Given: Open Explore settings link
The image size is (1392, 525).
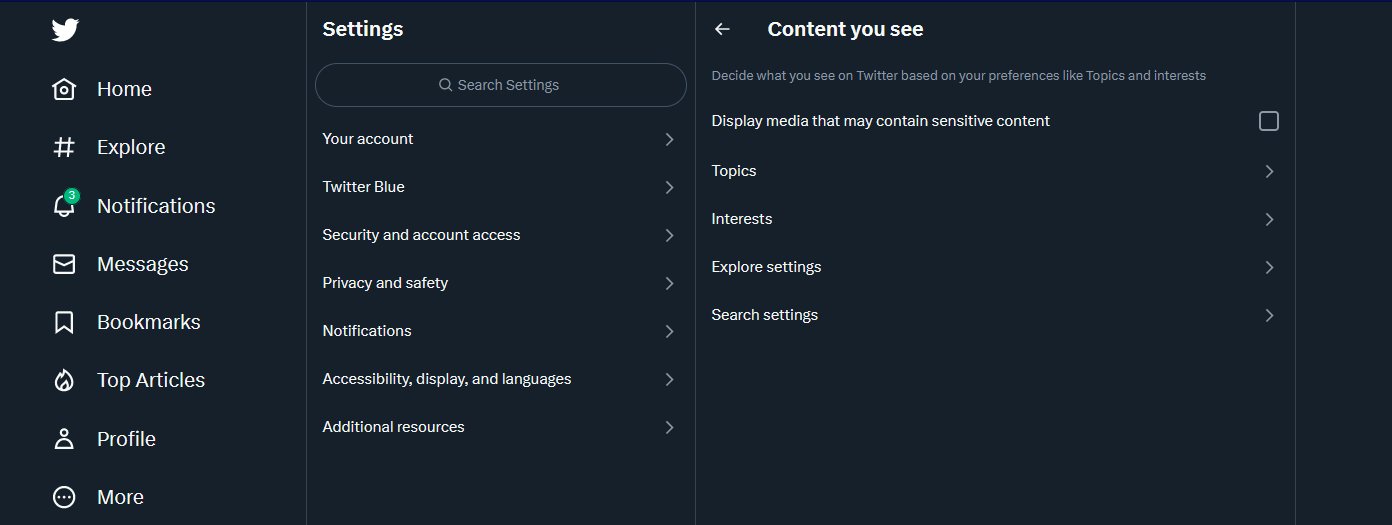Looking at the screenshot, I should coord(995,267).
